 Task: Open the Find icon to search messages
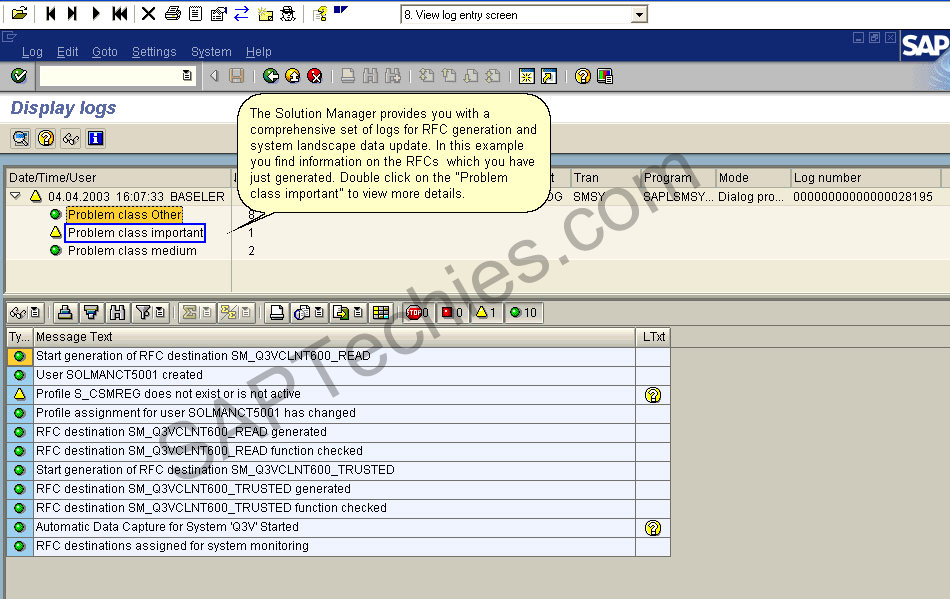(117, 312)
